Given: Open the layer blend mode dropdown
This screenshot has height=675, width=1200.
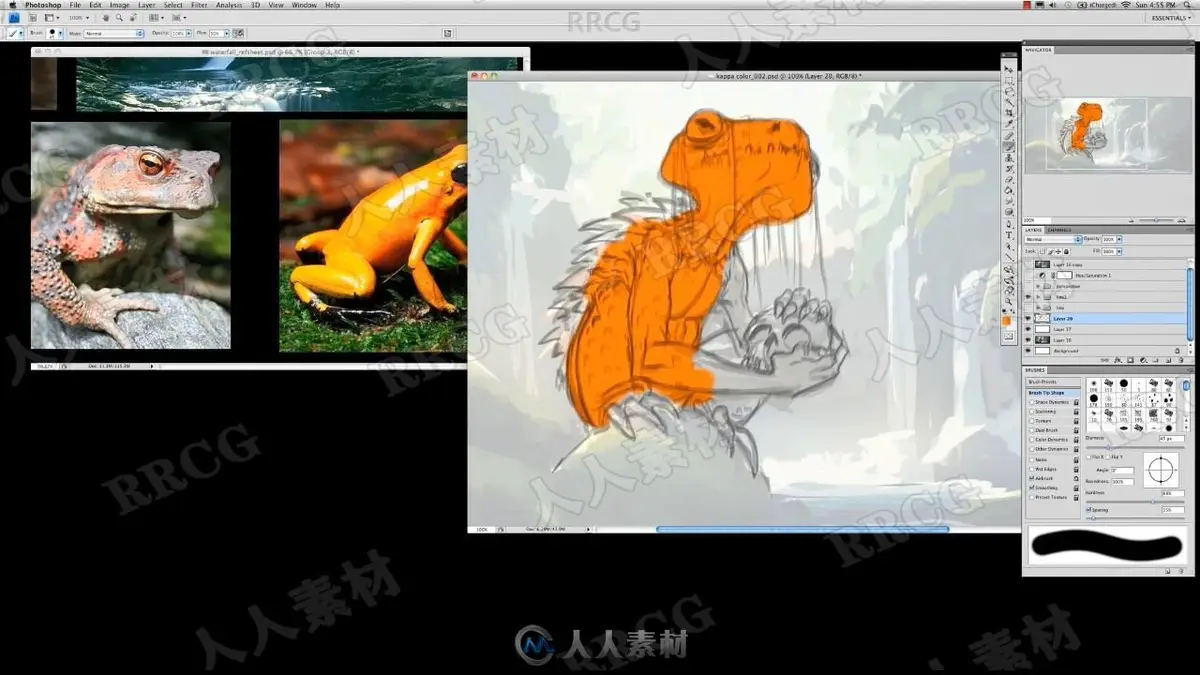Looking at the screenshot, I should tap(1053, 240).
